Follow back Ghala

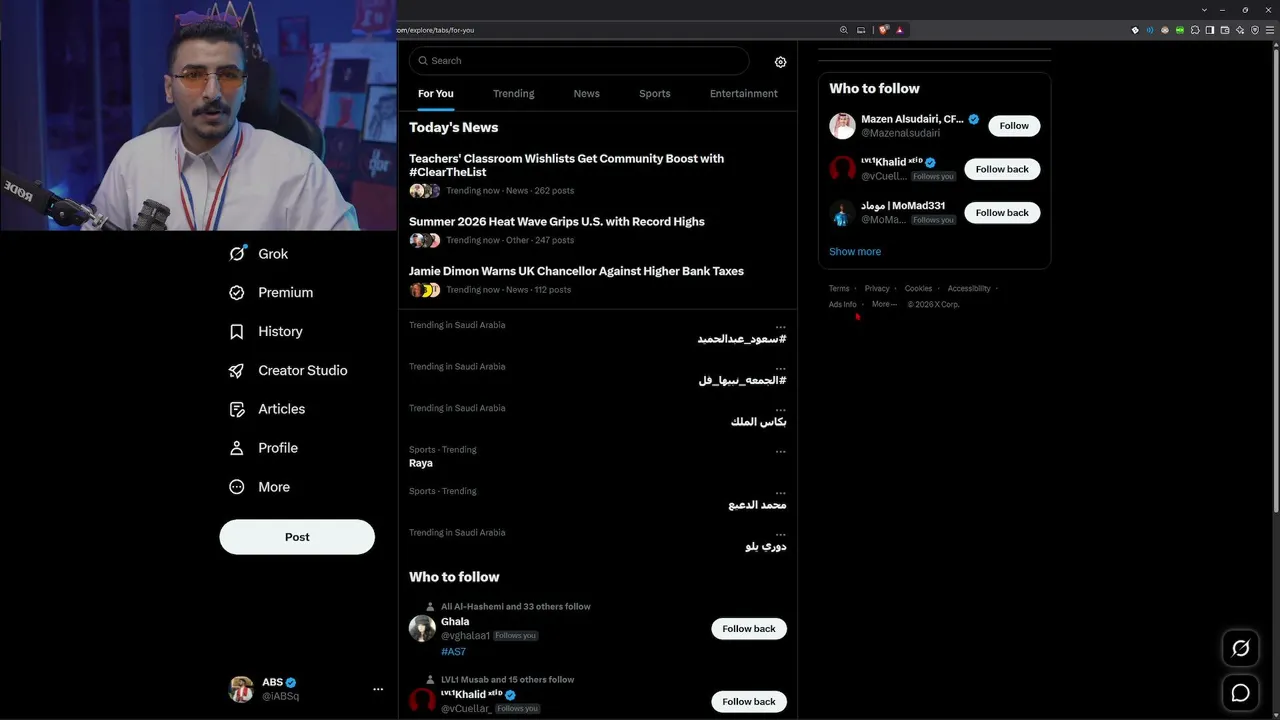point(749,629)
